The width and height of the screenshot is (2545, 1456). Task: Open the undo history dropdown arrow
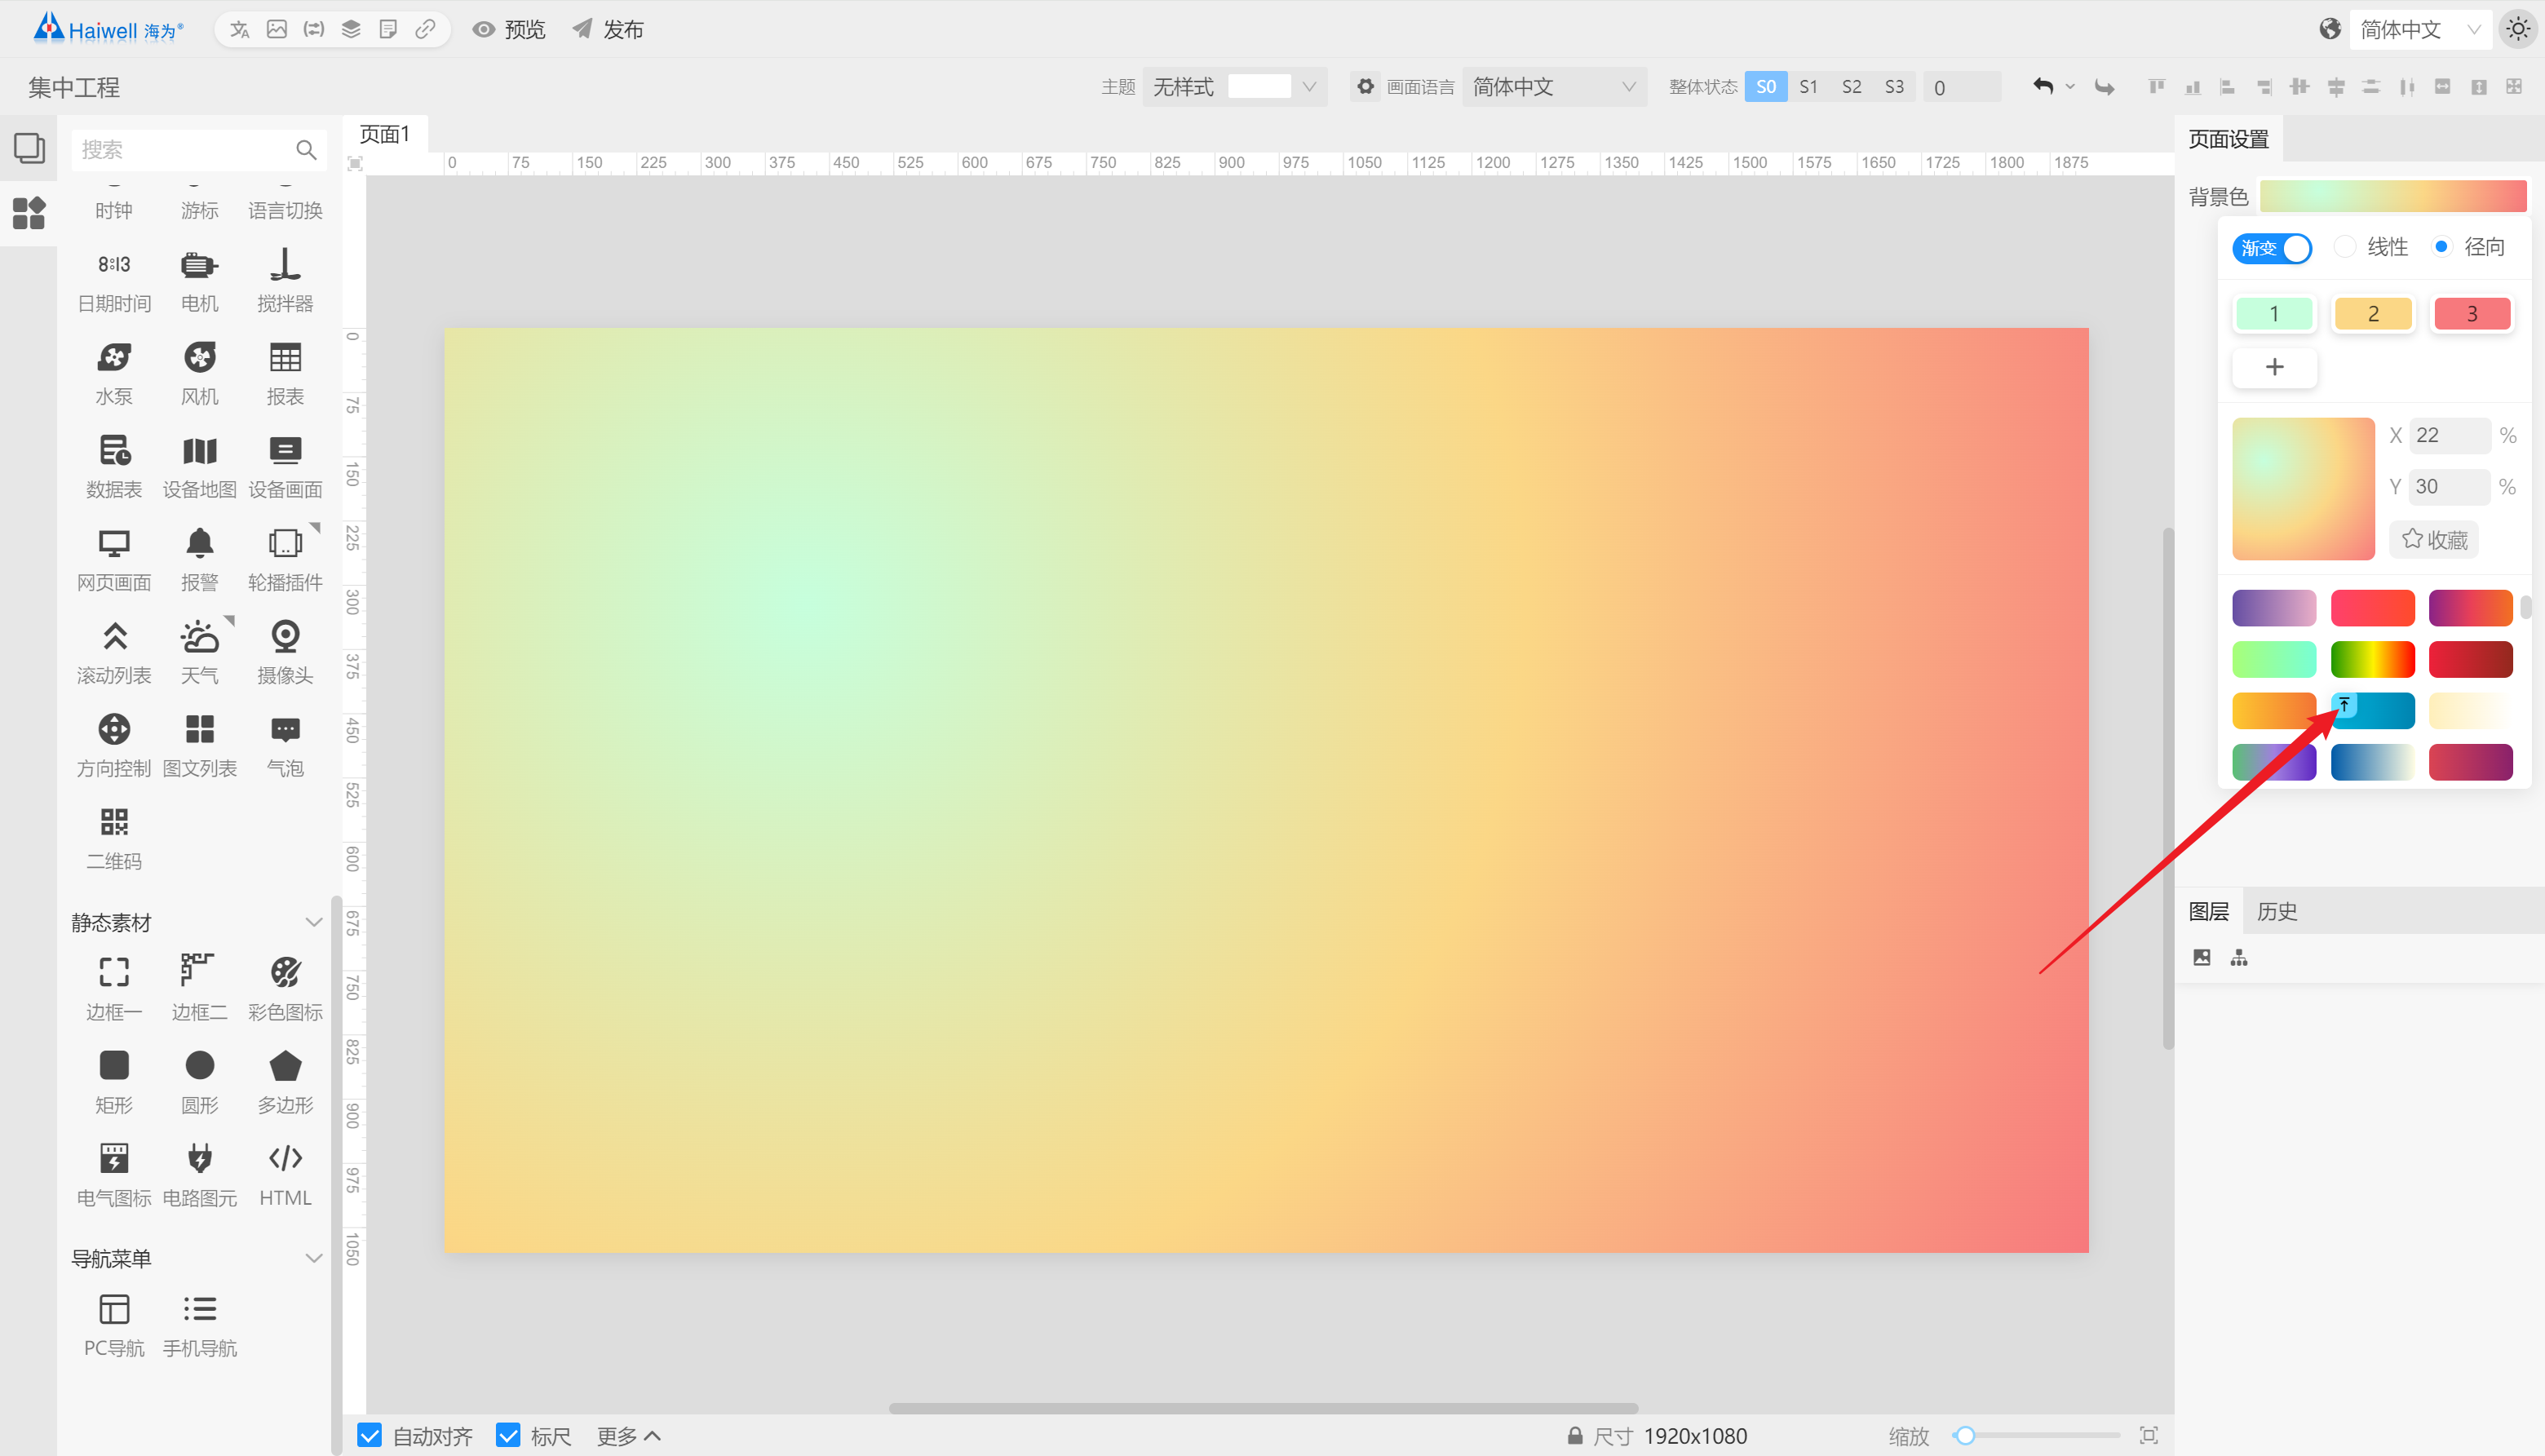[x=2070, y=87]
